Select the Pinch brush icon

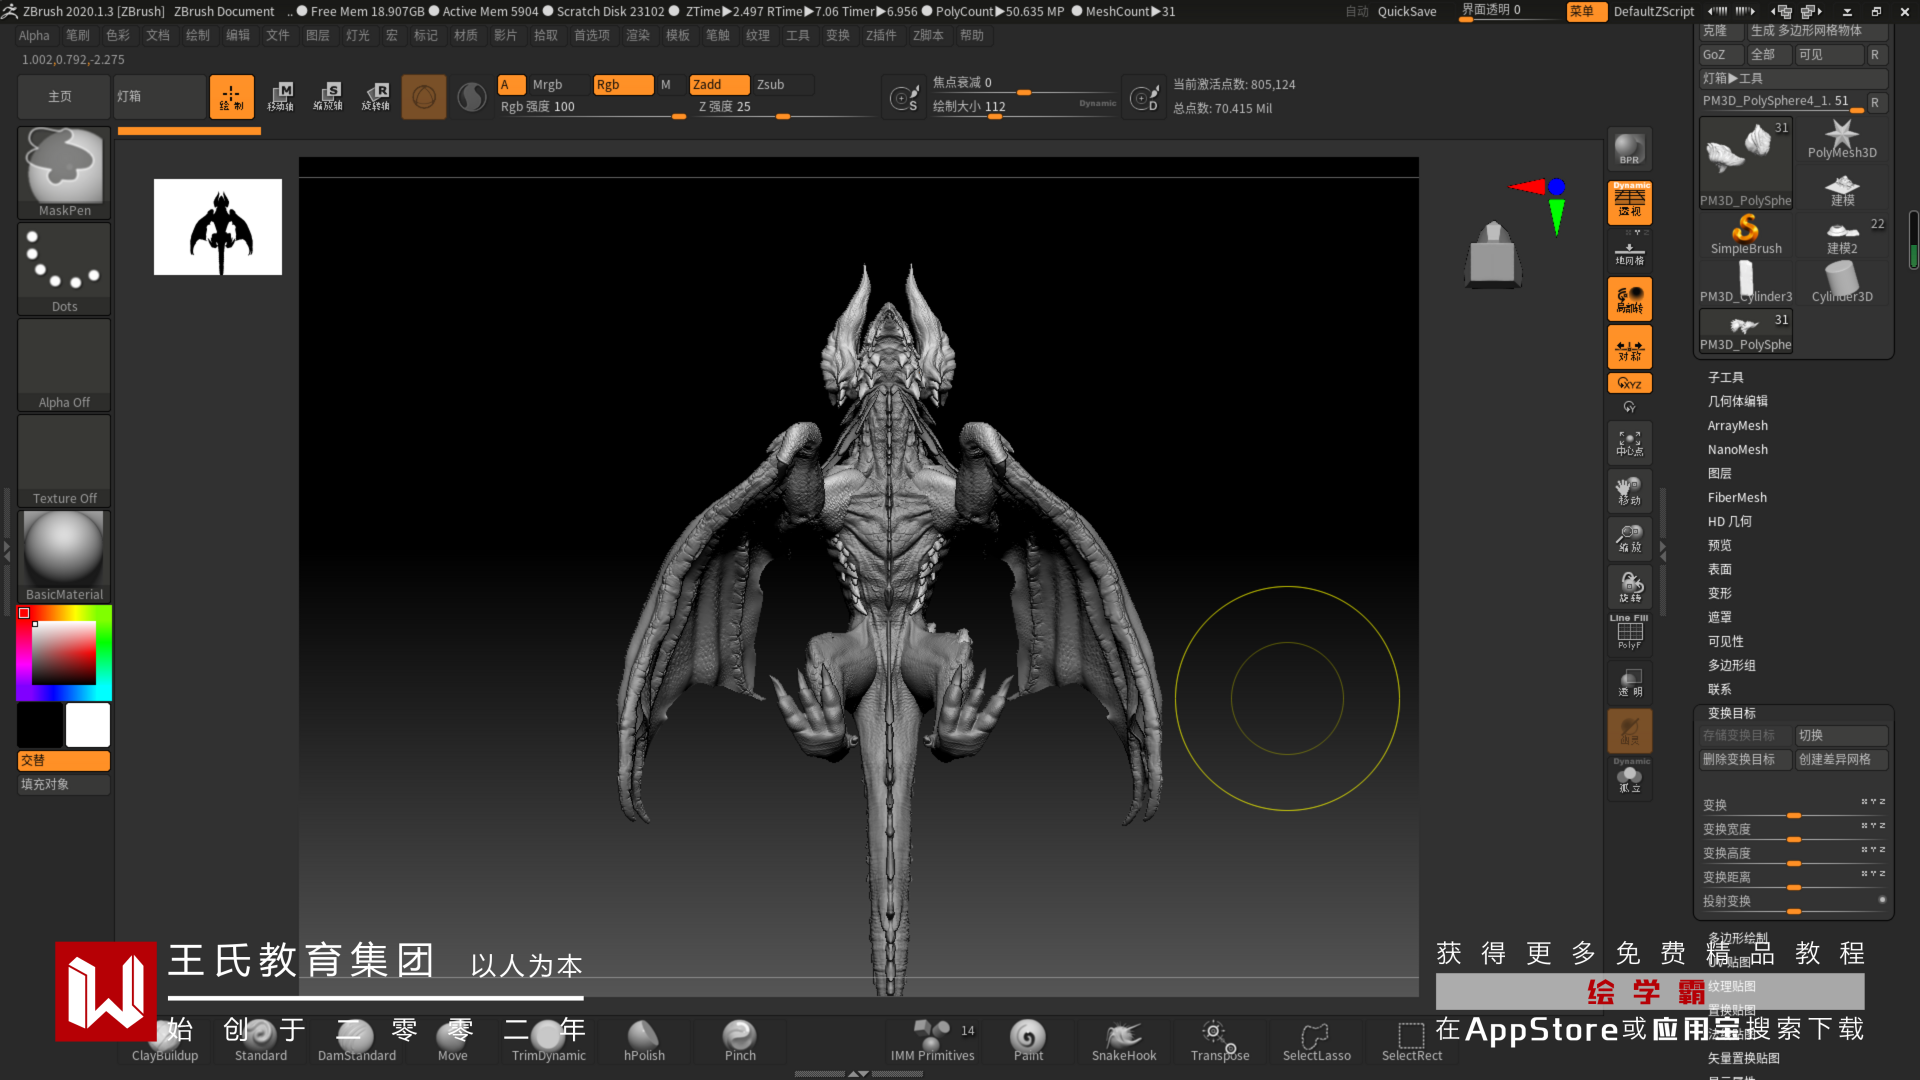point(740,1041)
